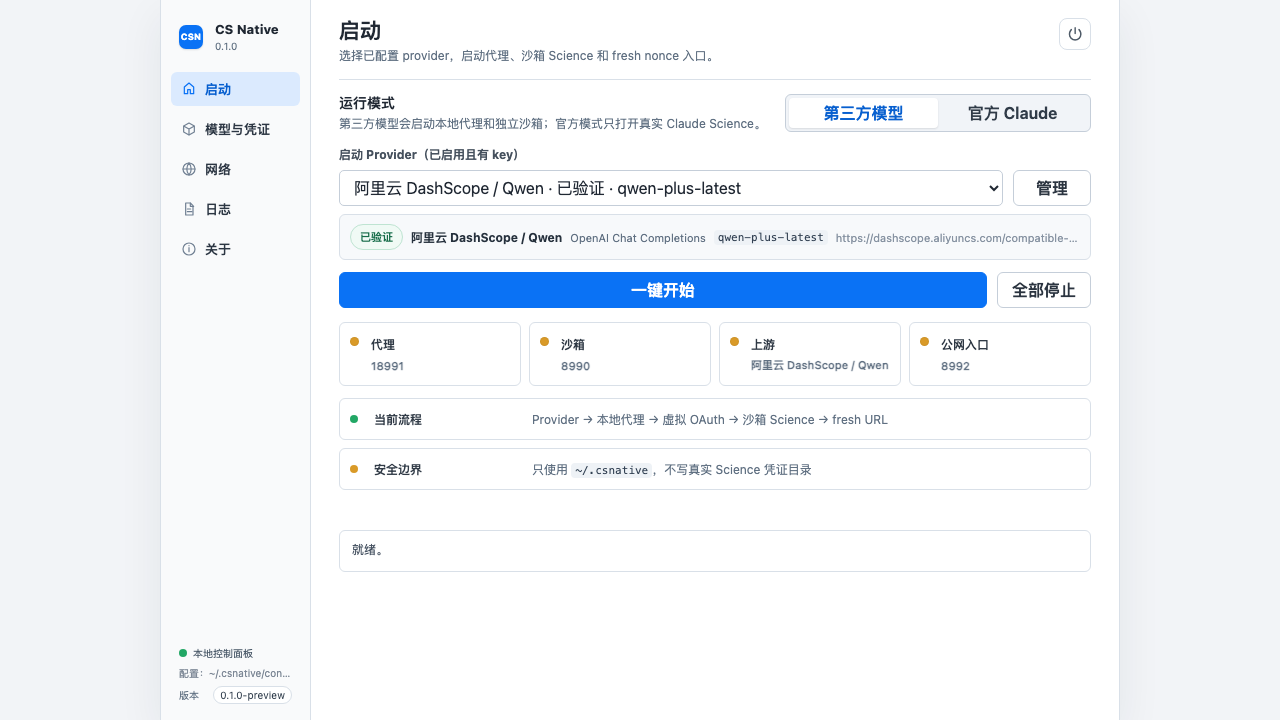Screen dimensions: 1280x720
Task: Click the 就绪。 status box
Action: [715, 551]
